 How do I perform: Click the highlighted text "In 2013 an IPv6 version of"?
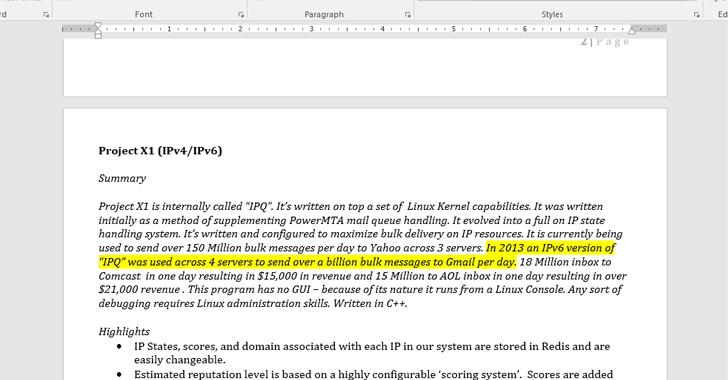pyautogui.click(x=550, y=248)
